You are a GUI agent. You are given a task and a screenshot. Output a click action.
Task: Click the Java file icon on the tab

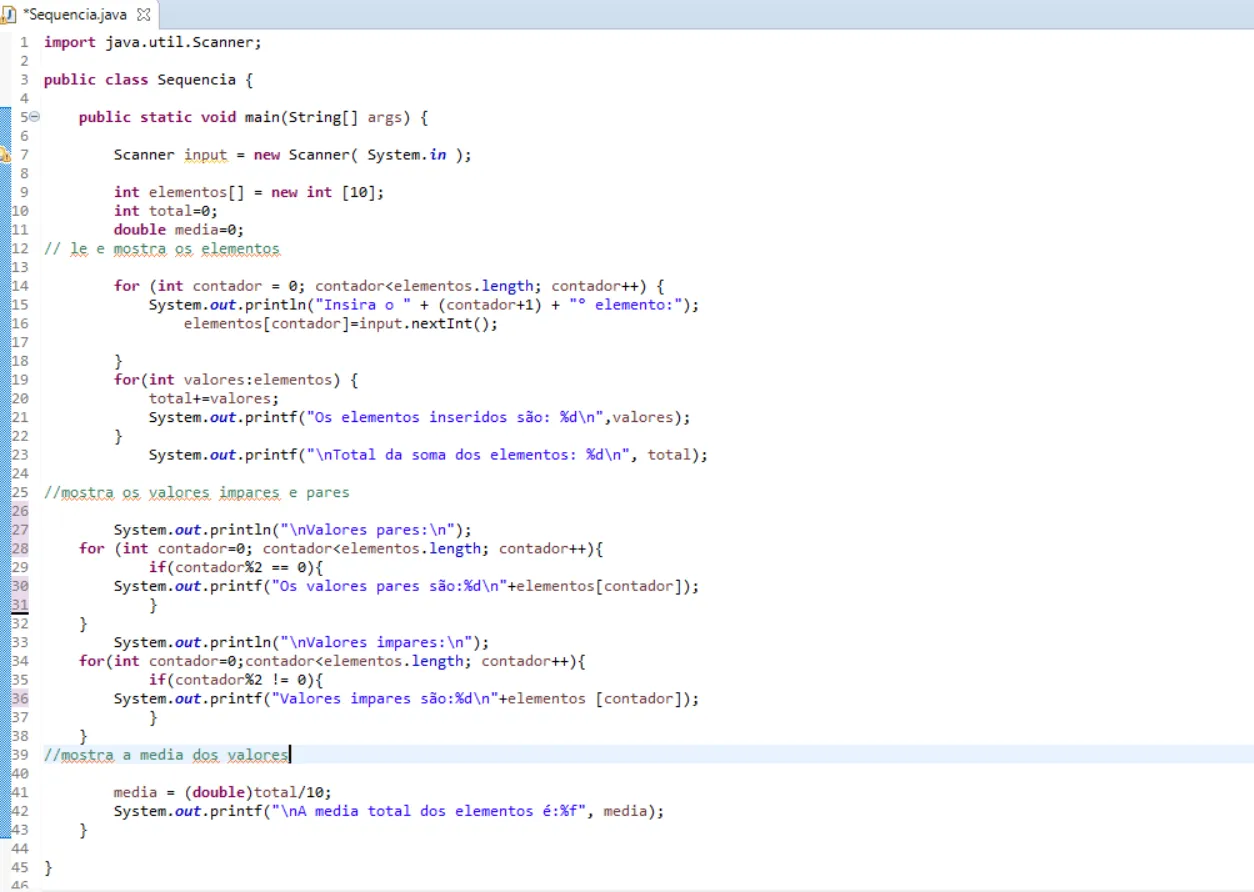tap(10, 15)
